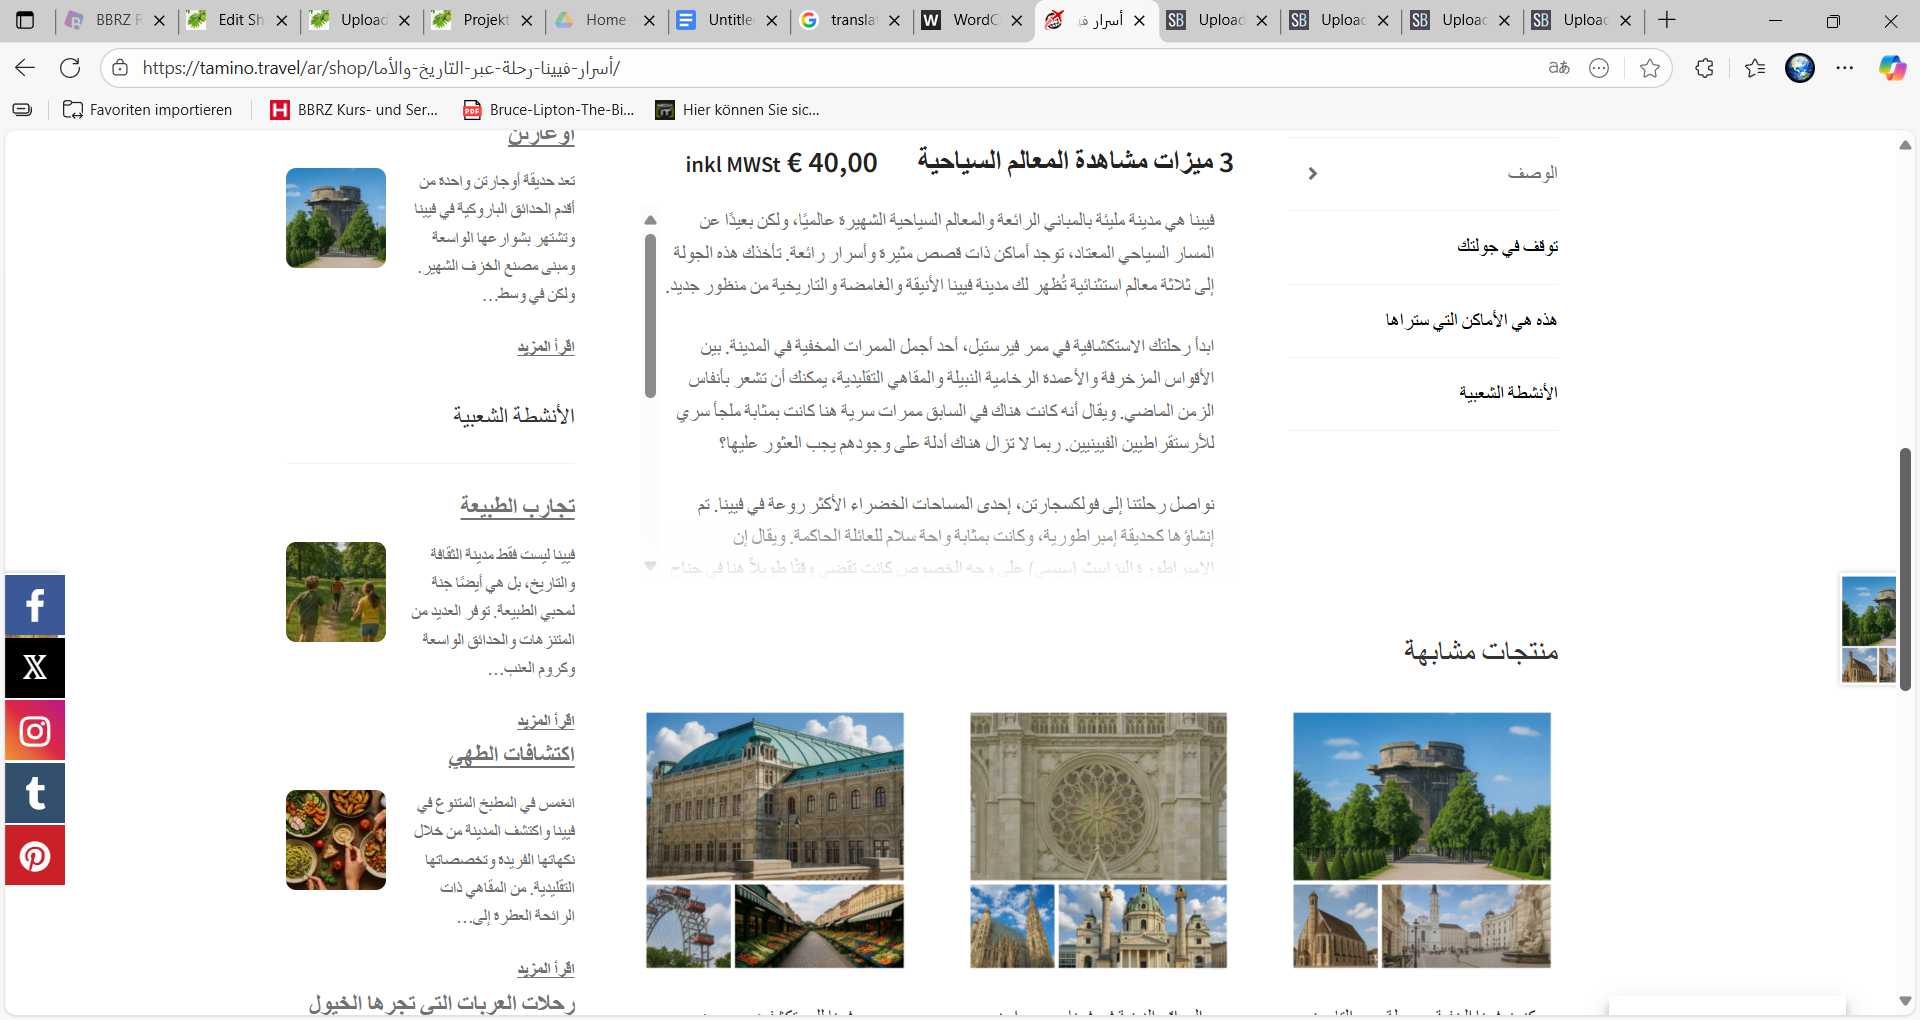This screenshot has width=1920, height=1020.
Task: Click the Pinterest share icon
Action: (x=35, y=856)
